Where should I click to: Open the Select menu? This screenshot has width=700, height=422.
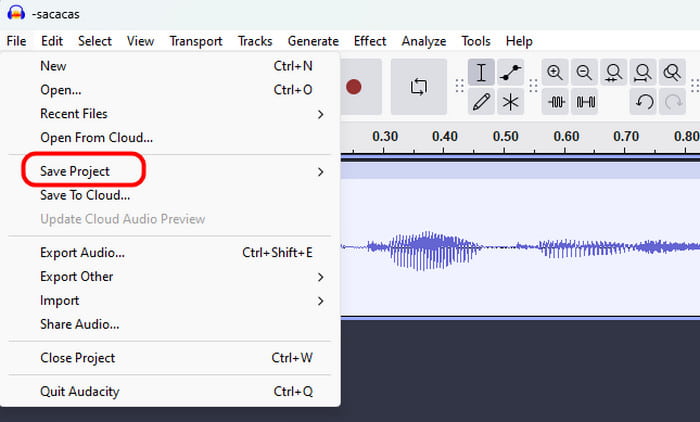point(95,41)
